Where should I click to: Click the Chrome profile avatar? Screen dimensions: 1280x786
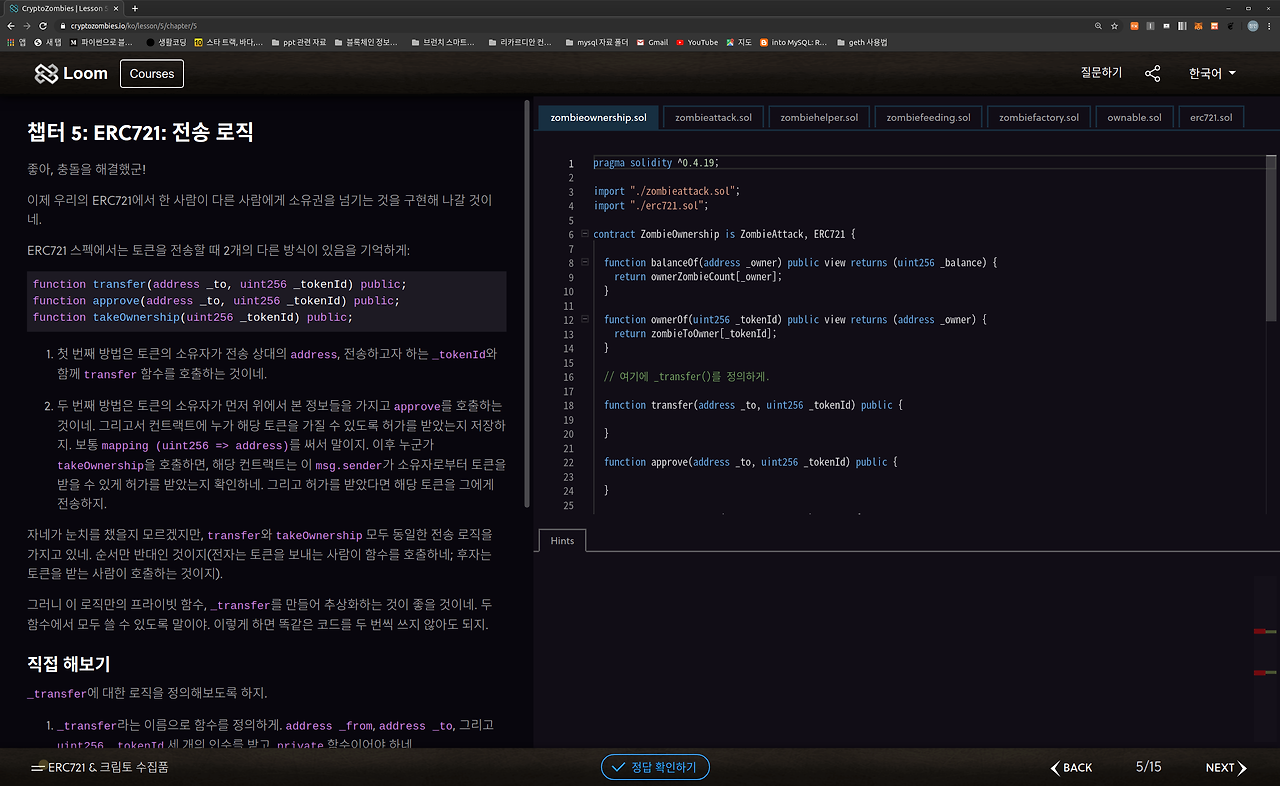[x=1252, y=25]
